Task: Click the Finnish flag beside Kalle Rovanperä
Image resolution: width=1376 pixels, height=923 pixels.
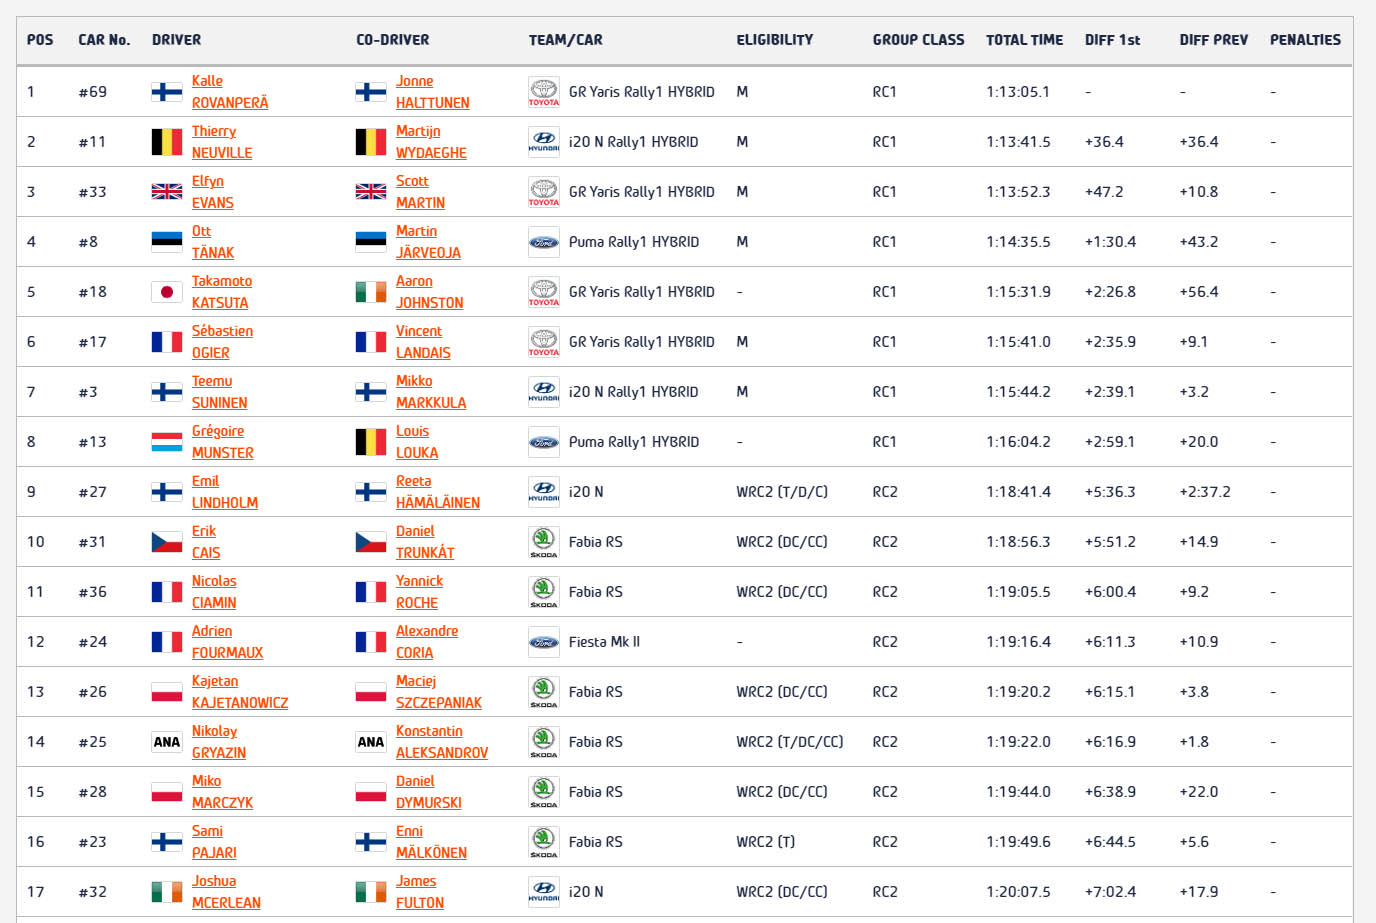Action: click(166, 92)
